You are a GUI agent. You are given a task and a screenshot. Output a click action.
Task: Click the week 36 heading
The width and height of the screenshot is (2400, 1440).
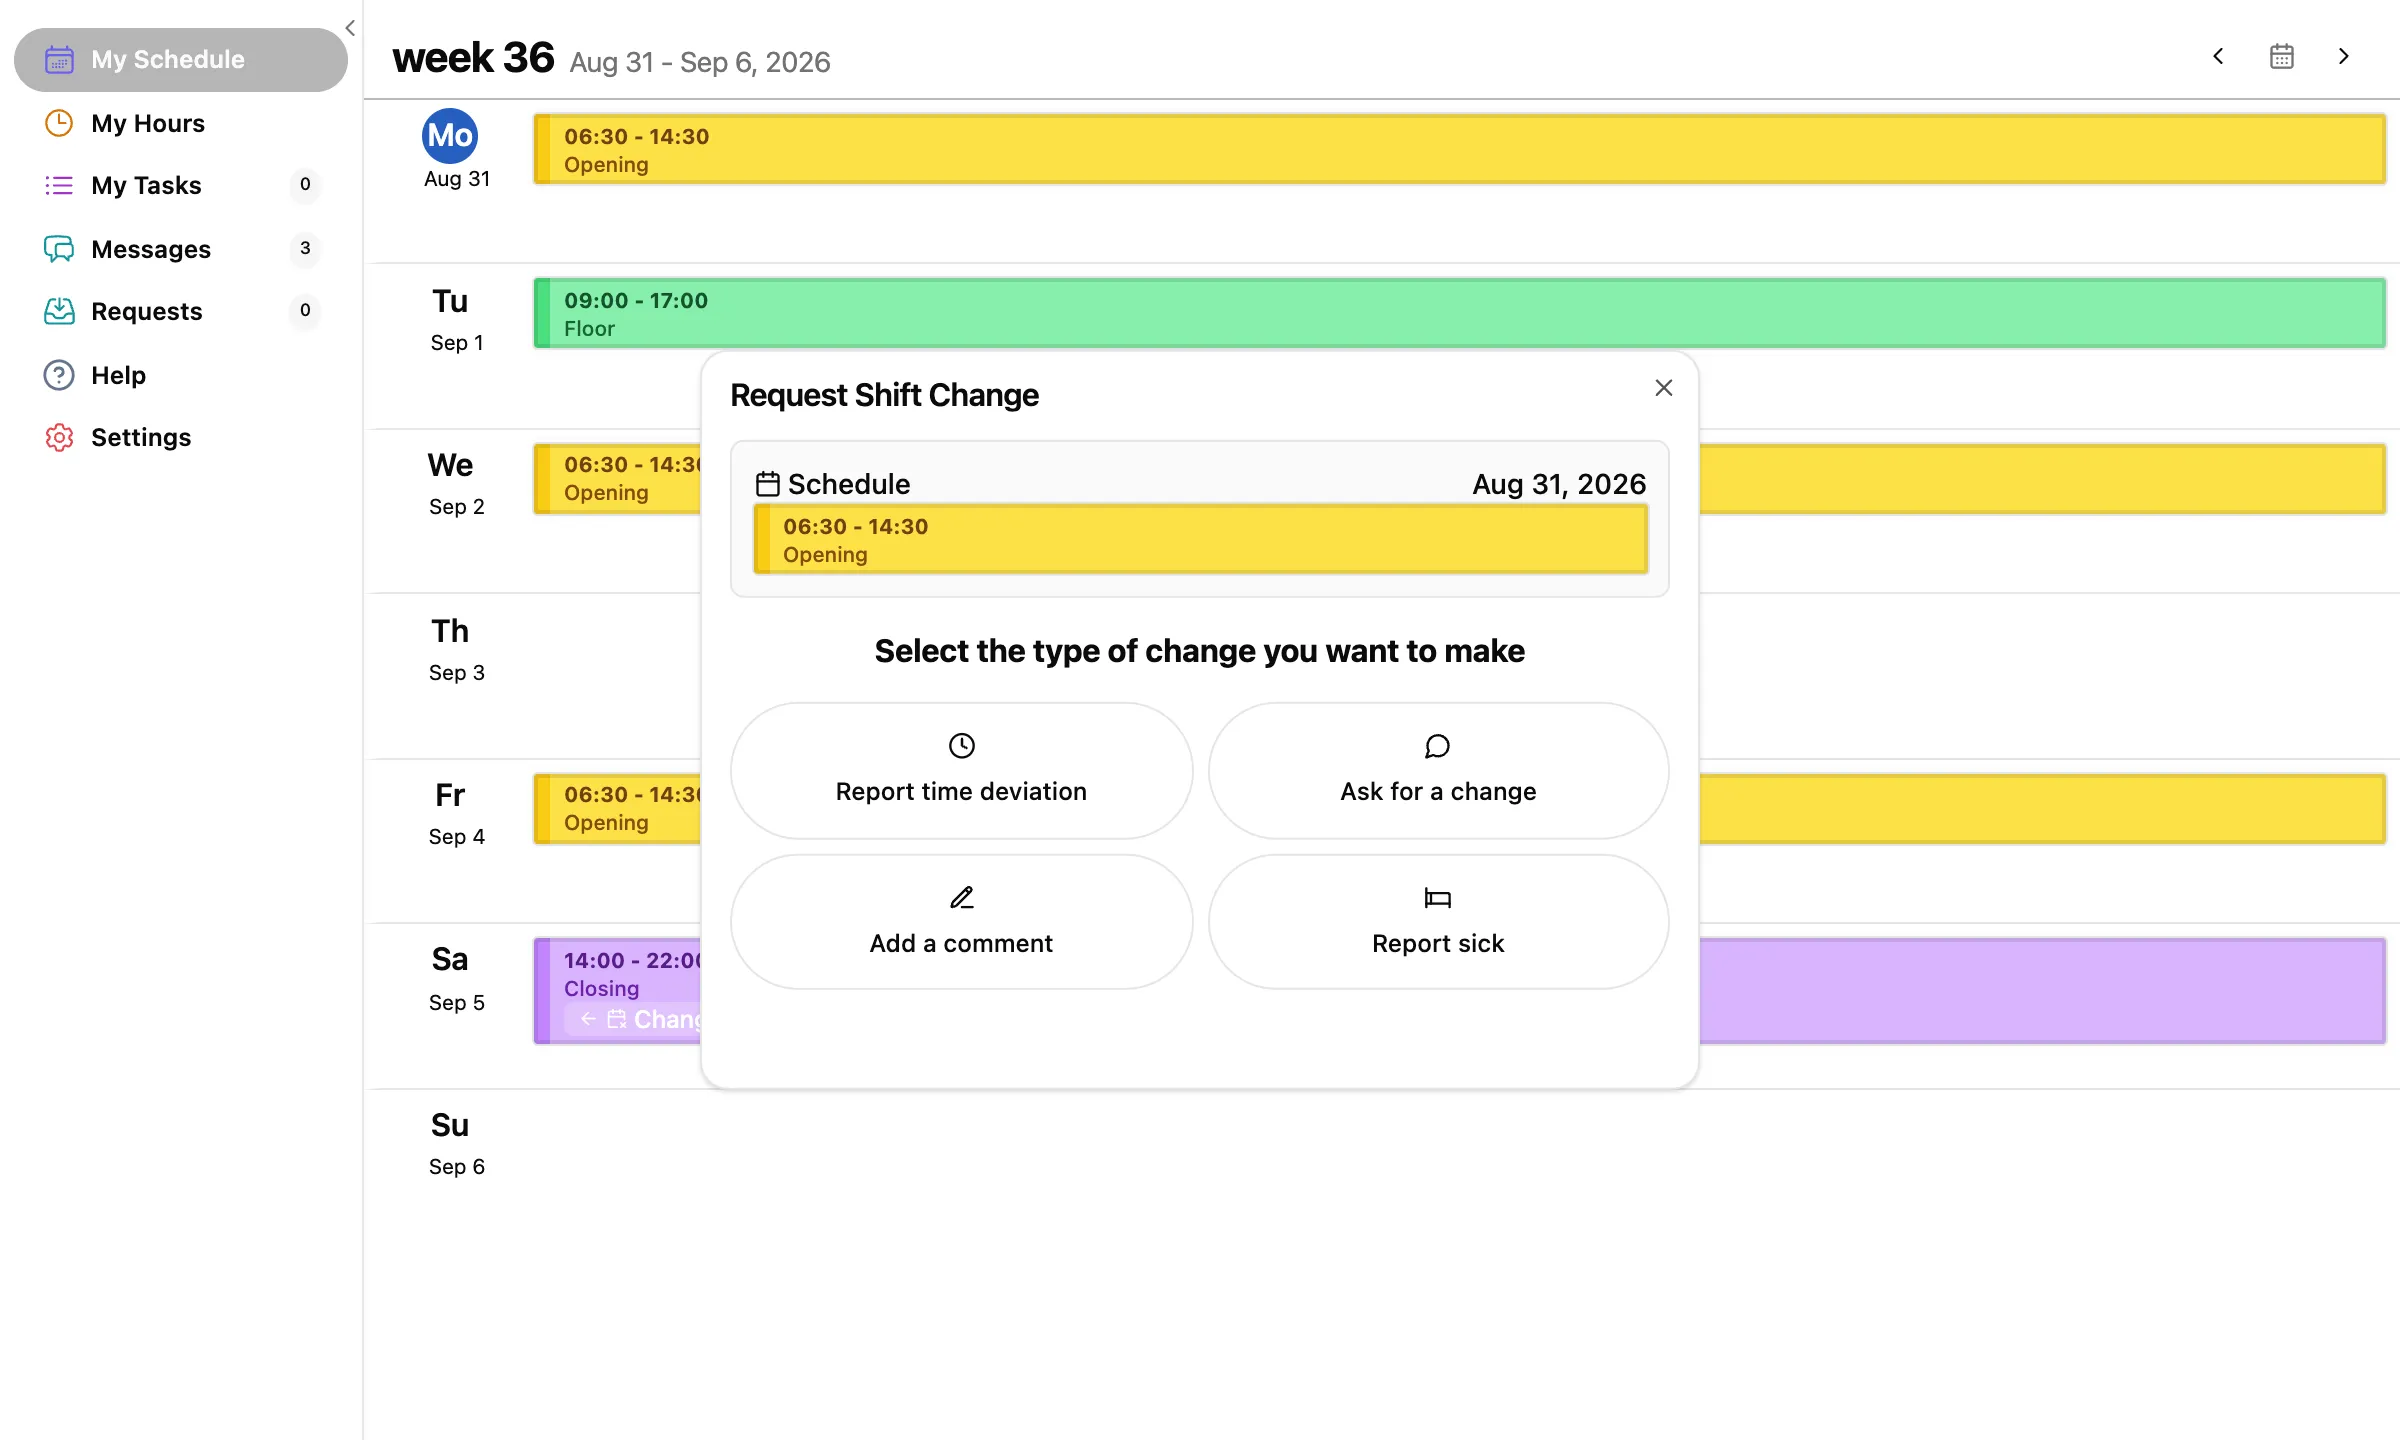[473, 58]
